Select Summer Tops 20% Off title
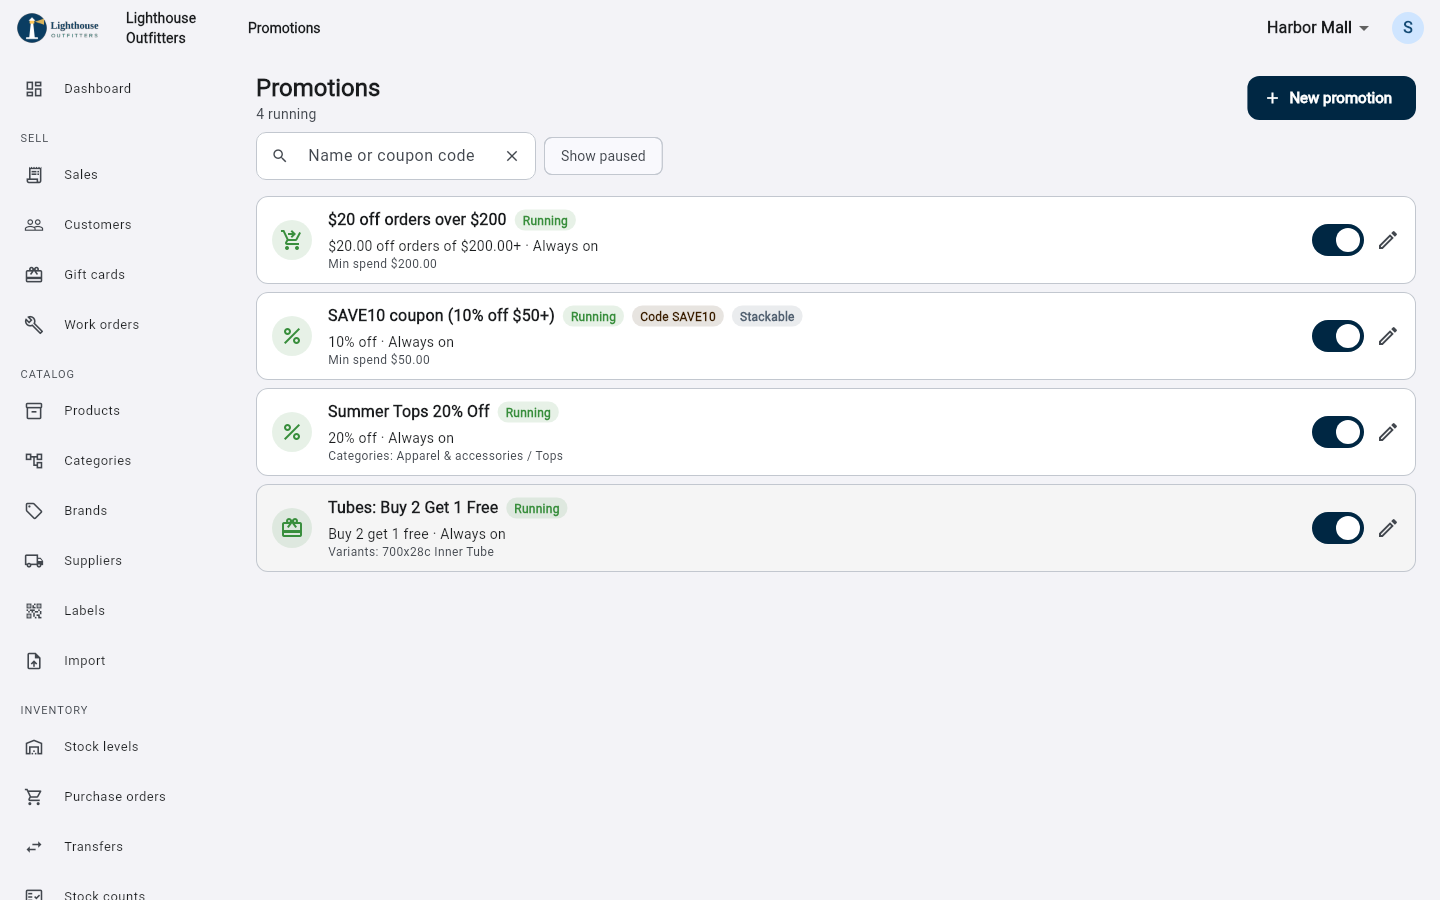Screen dimensions: 1440x900 coord(409,411)
